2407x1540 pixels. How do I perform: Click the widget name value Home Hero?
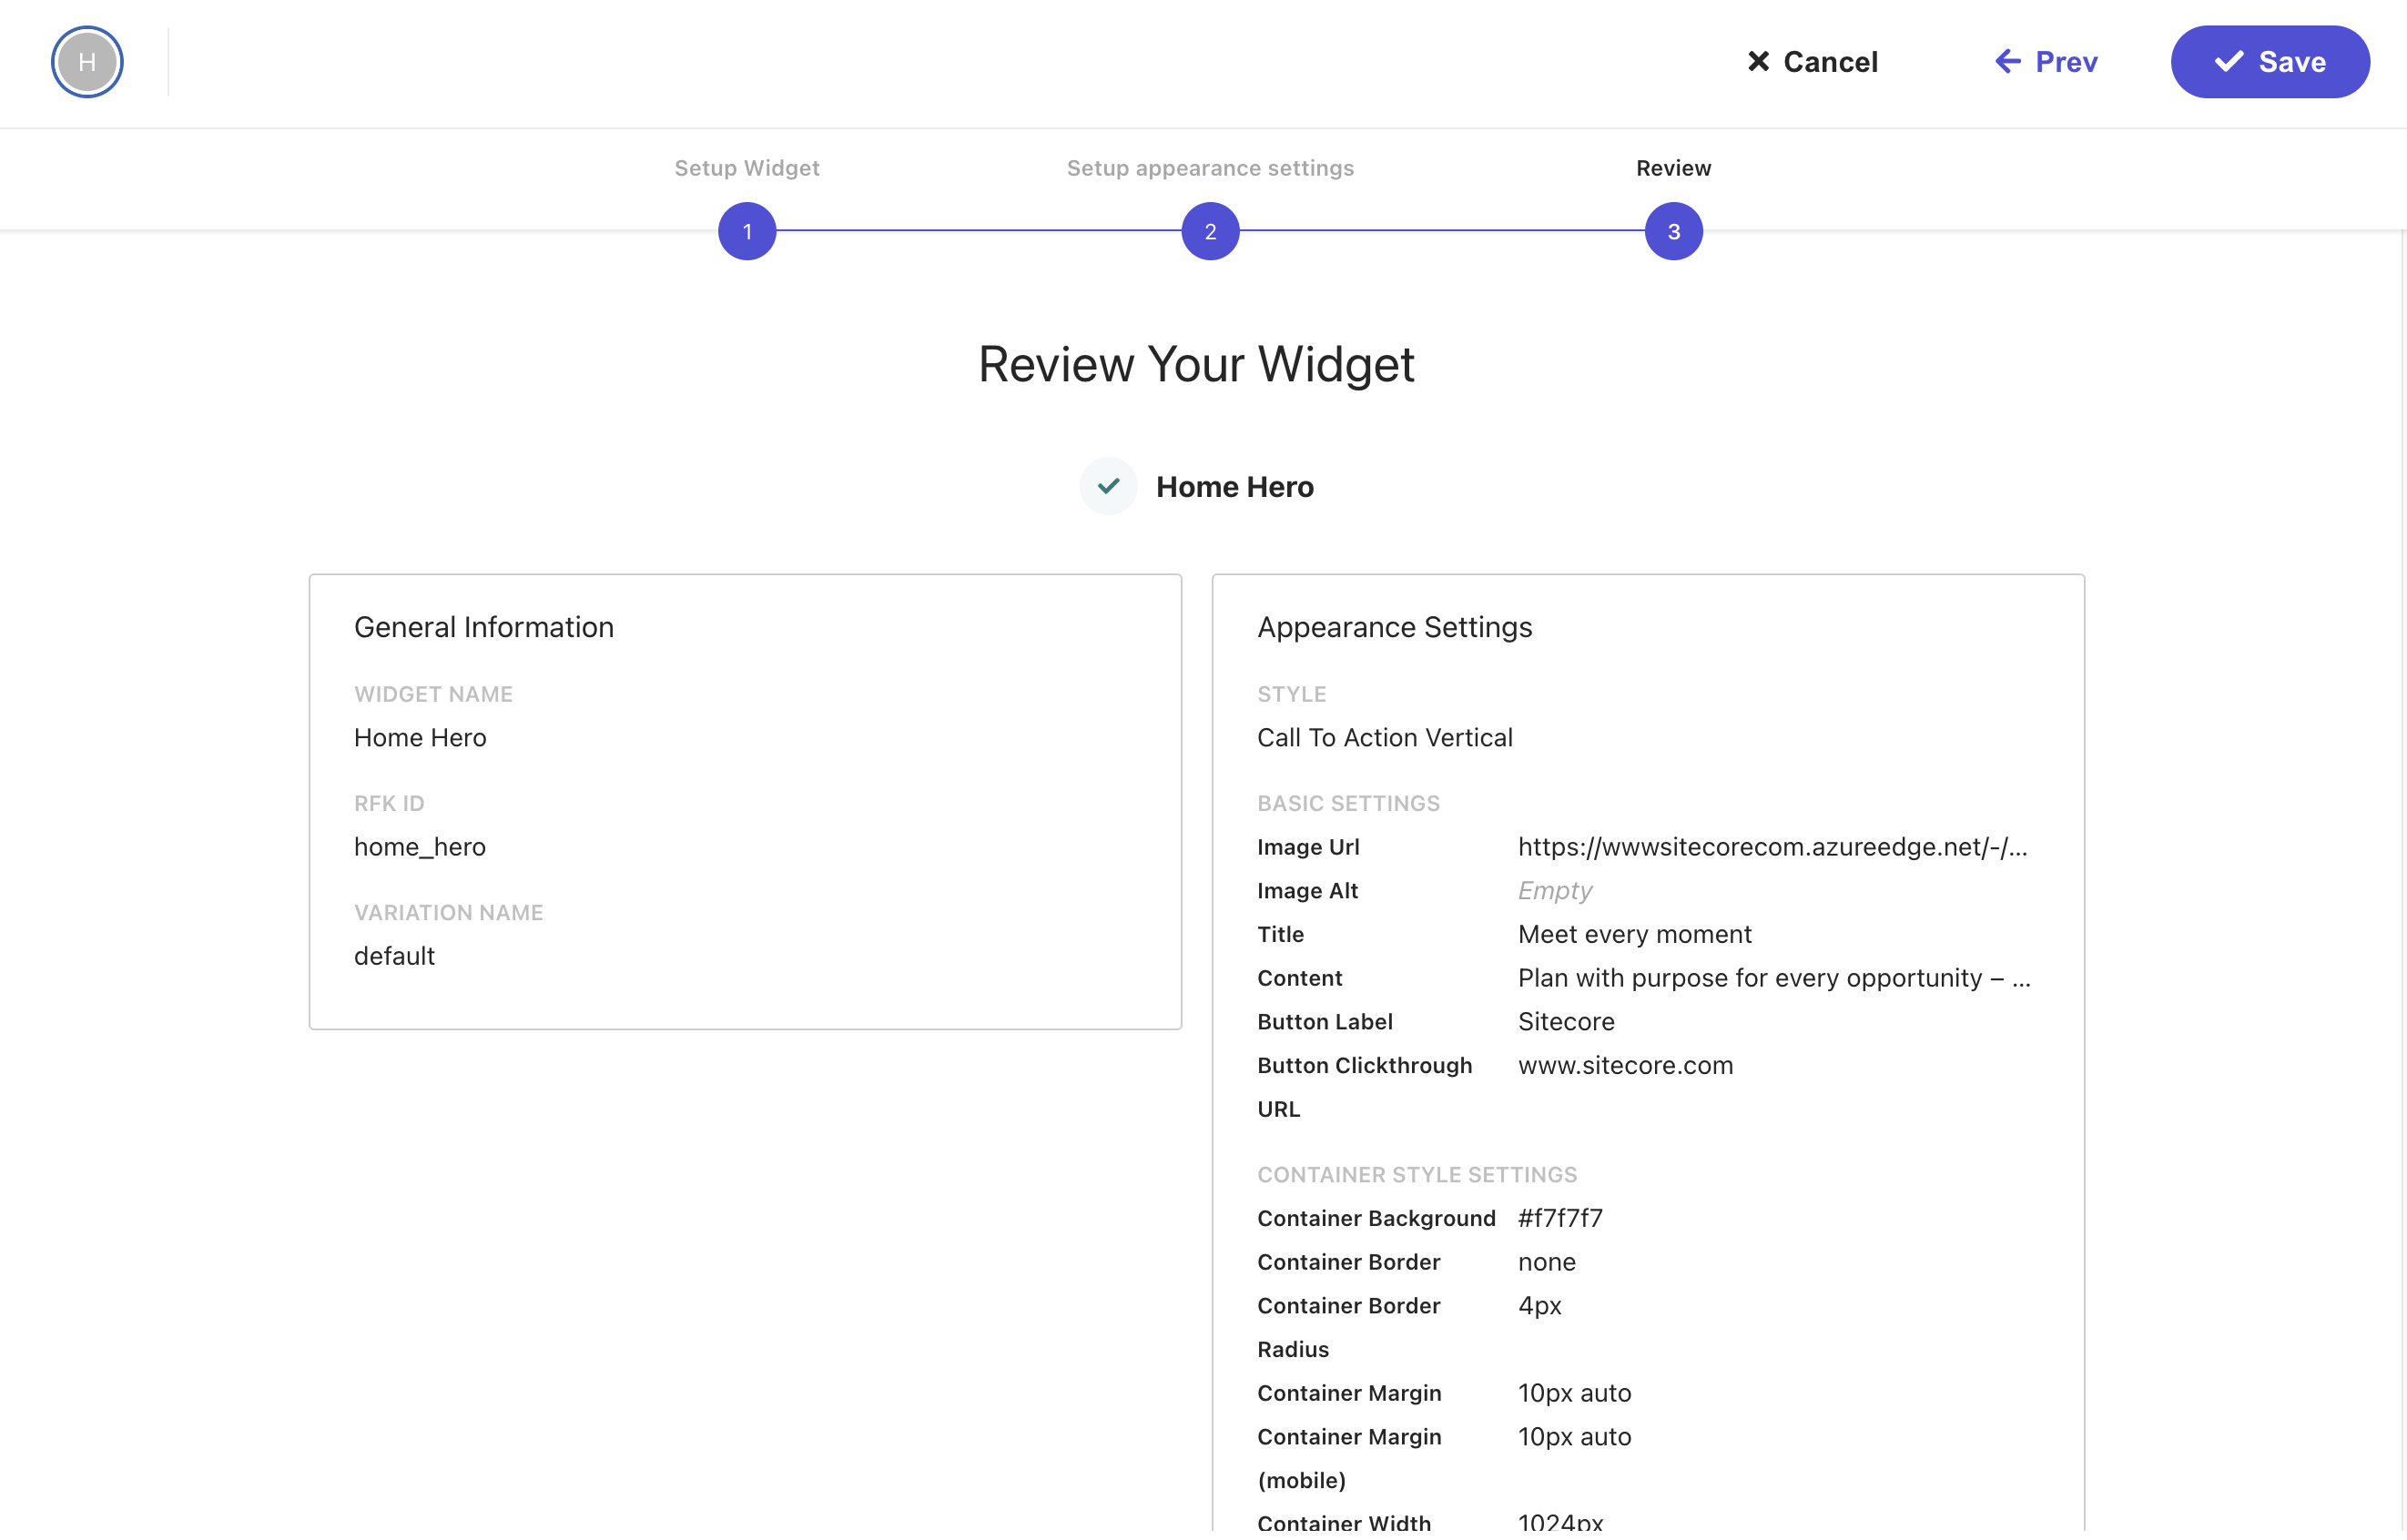coord(420,738)
